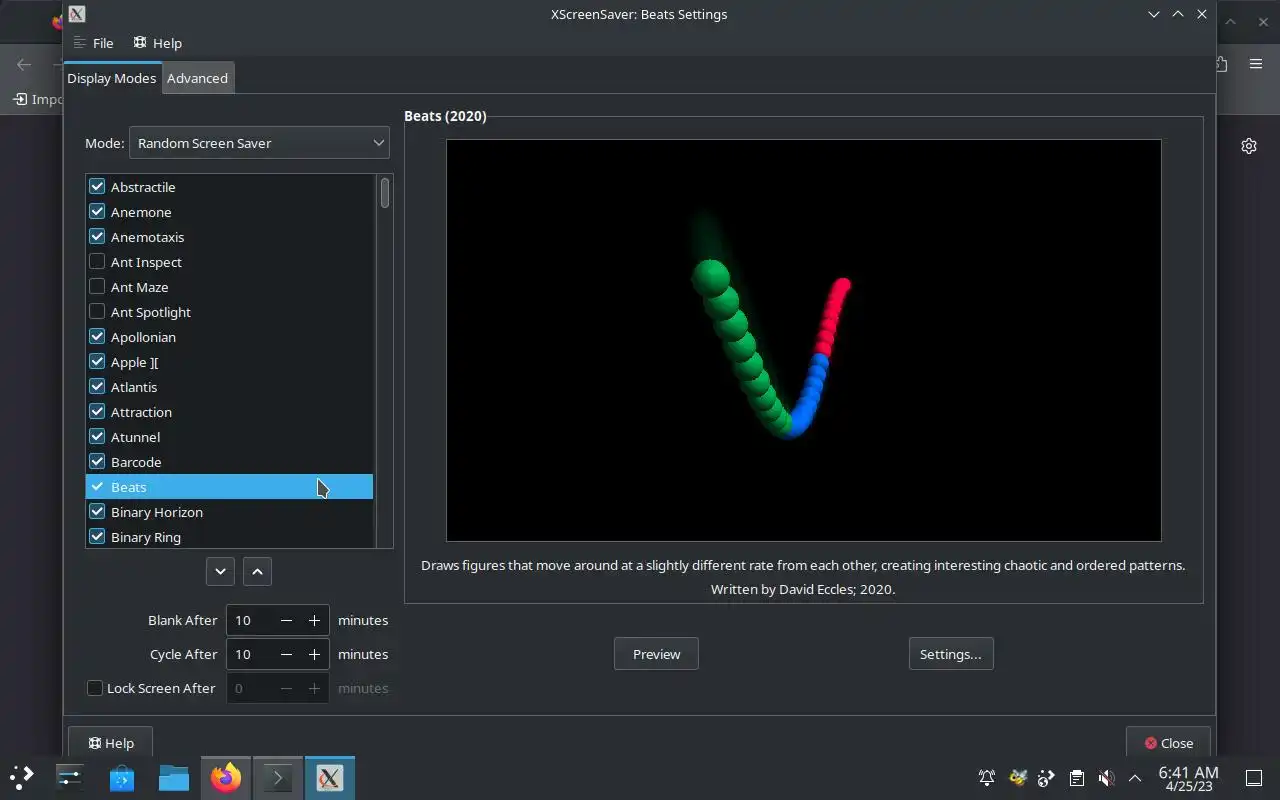Click the screensaver list scrollbar thumb

coord(385,193)
